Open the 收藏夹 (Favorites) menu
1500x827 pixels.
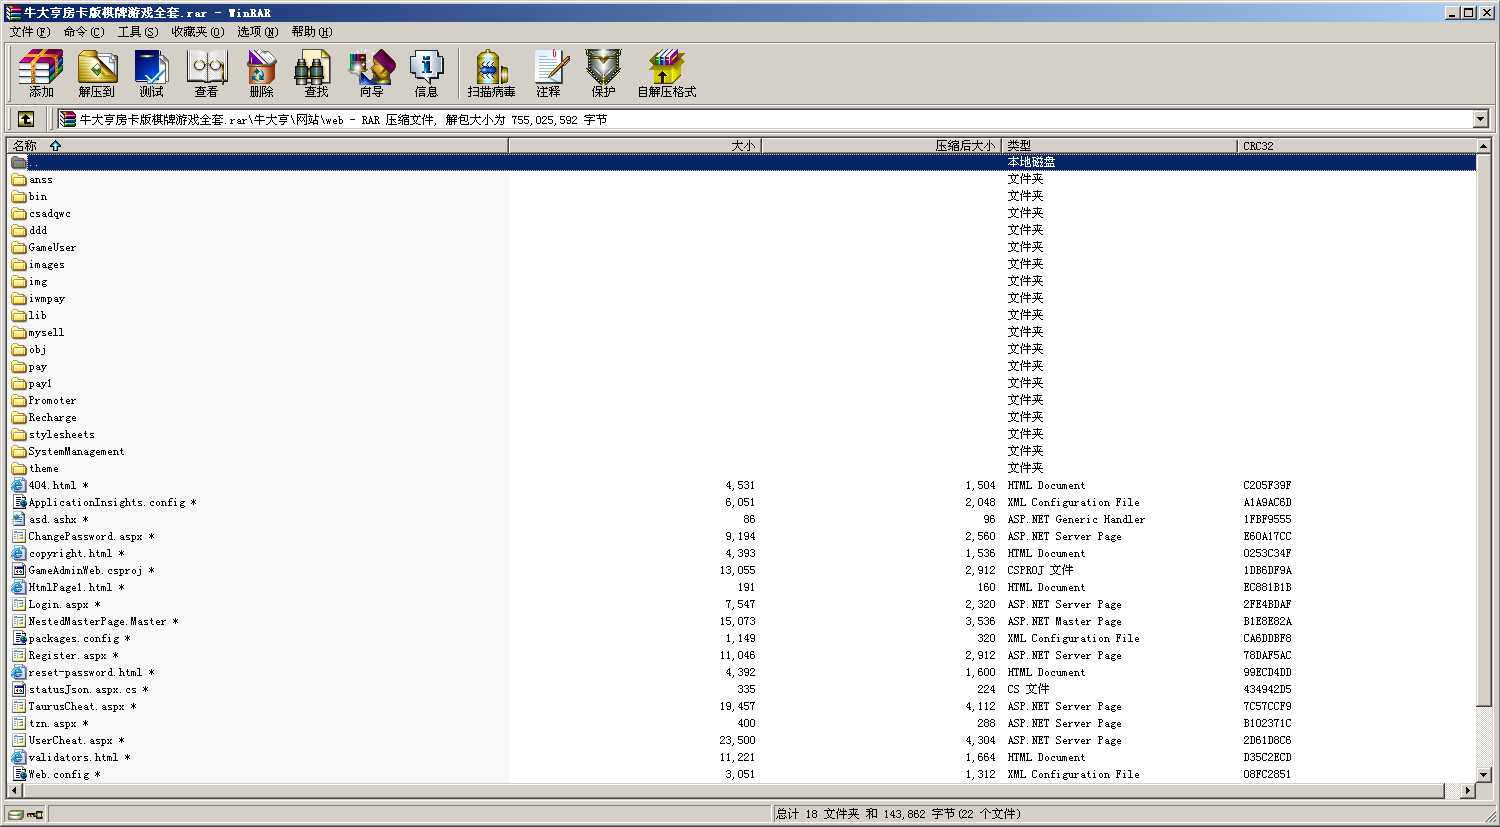197,32
